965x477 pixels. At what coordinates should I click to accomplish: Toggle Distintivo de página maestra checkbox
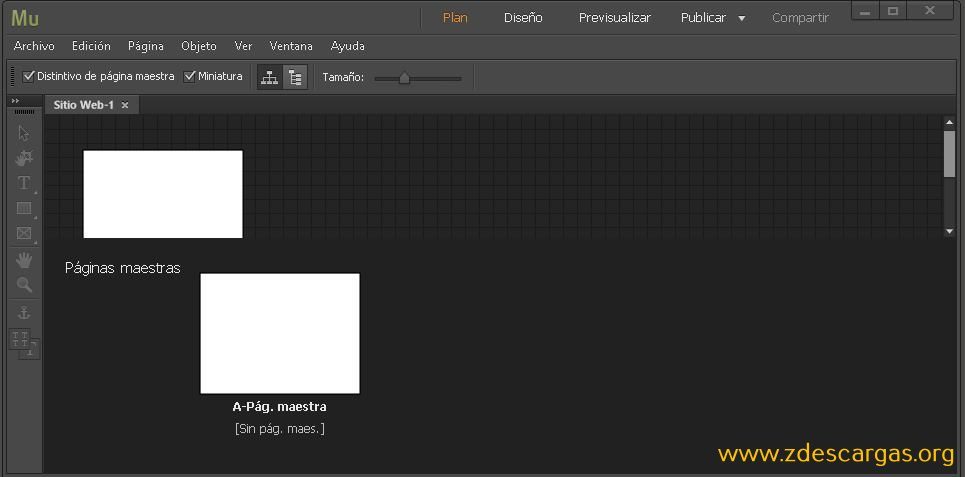28,76
